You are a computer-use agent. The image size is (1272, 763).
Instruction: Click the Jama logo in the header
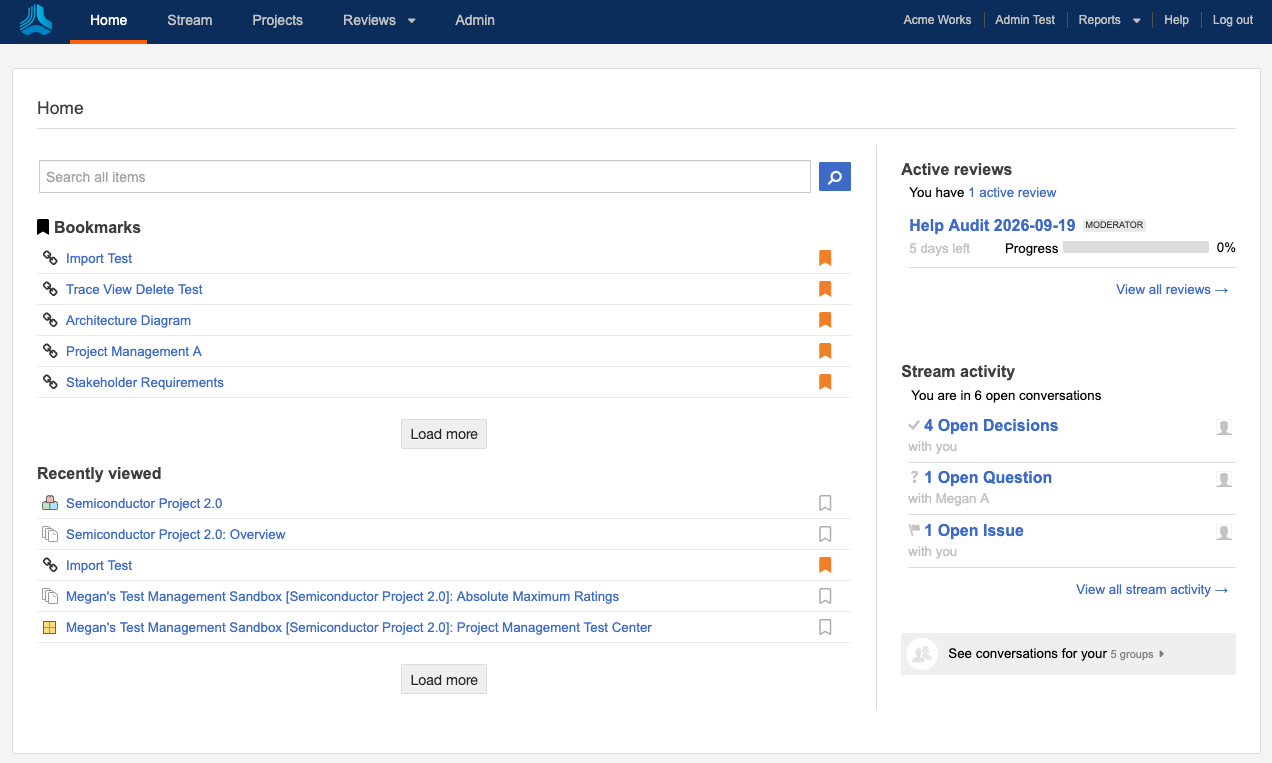point(35,20)
